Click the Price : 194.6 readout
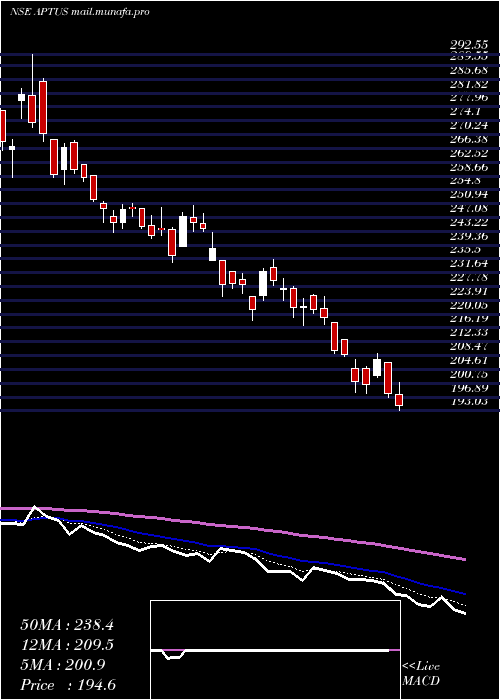 click(x=68, y=685)
